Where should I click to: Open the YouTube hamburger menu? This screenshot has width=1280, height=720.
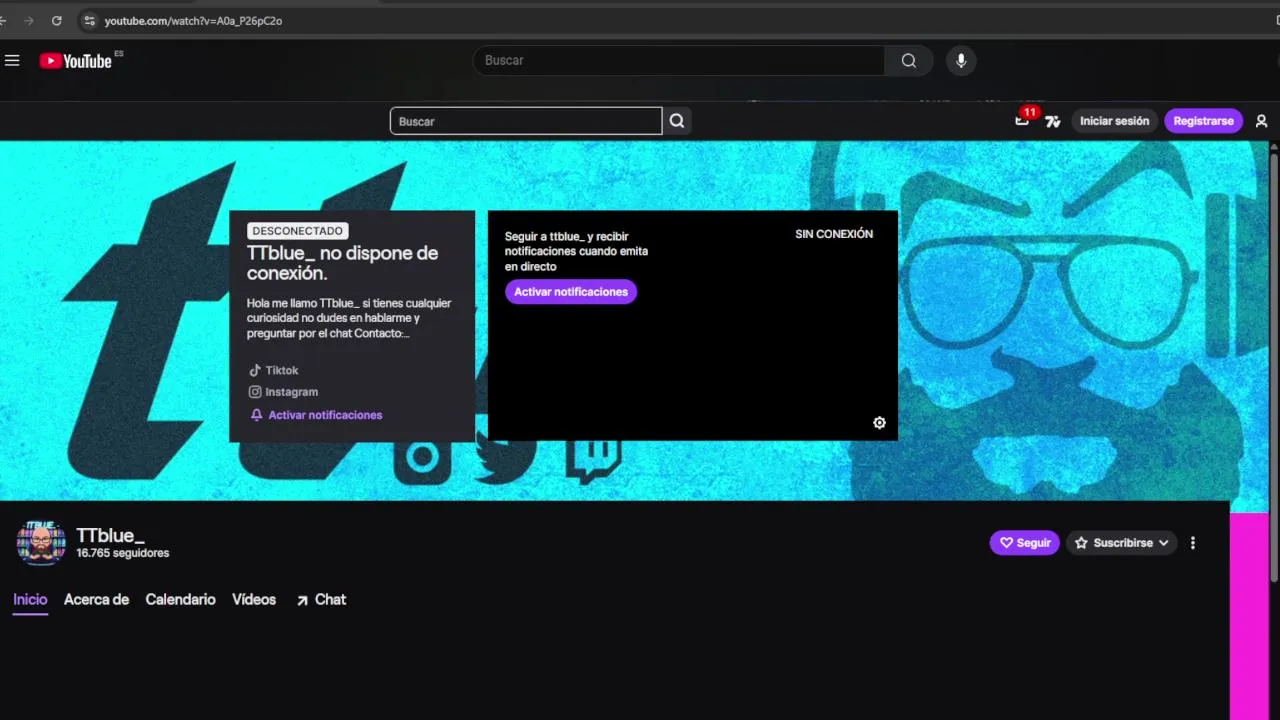(12, 60)
